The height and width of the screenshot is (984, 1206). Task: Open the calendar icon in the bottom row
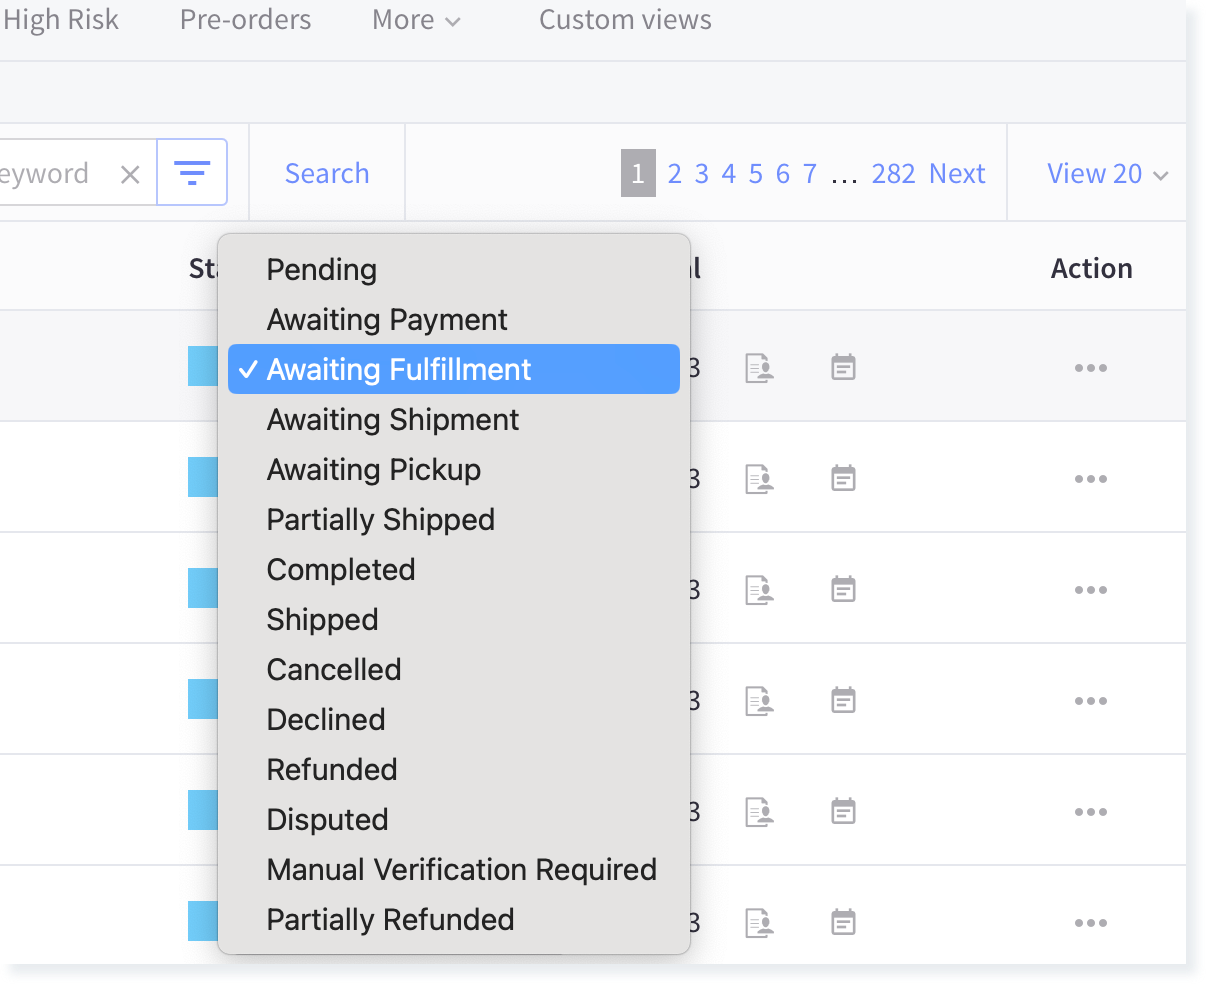pos(843,920)
